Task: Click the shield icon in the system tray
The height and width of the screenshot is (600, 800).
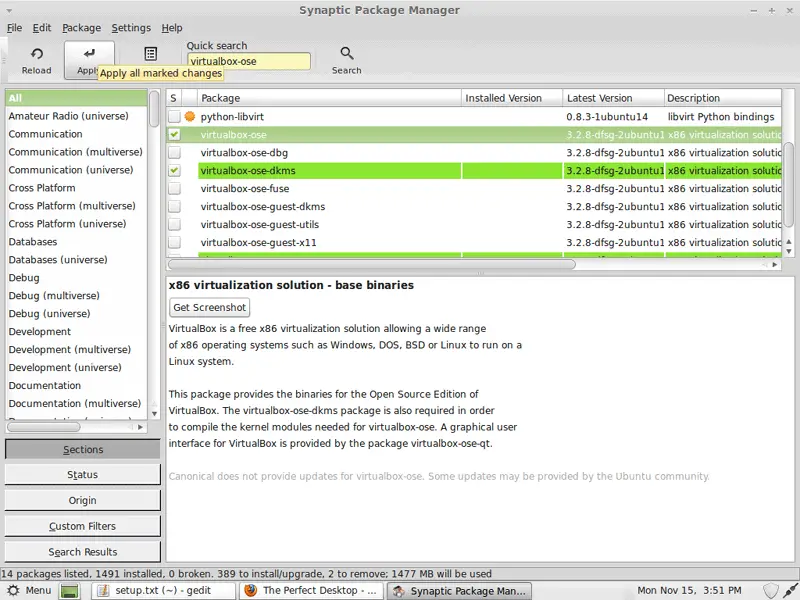Action: (770, 591)
